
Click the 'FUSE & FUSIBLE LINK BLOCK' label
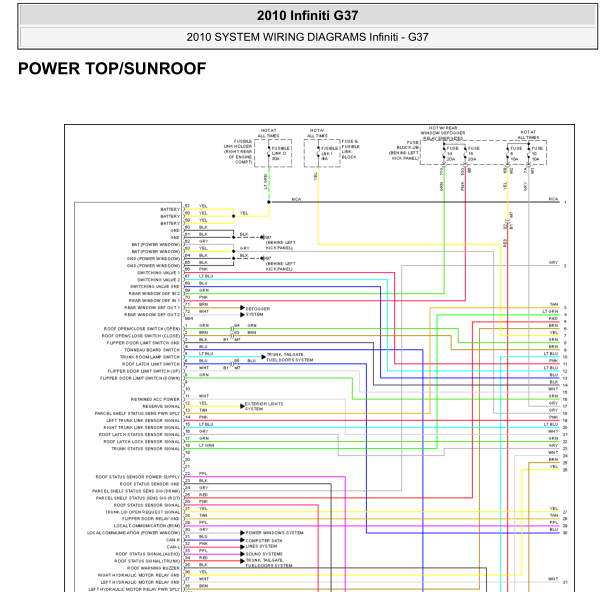click(x=351, y=149)
